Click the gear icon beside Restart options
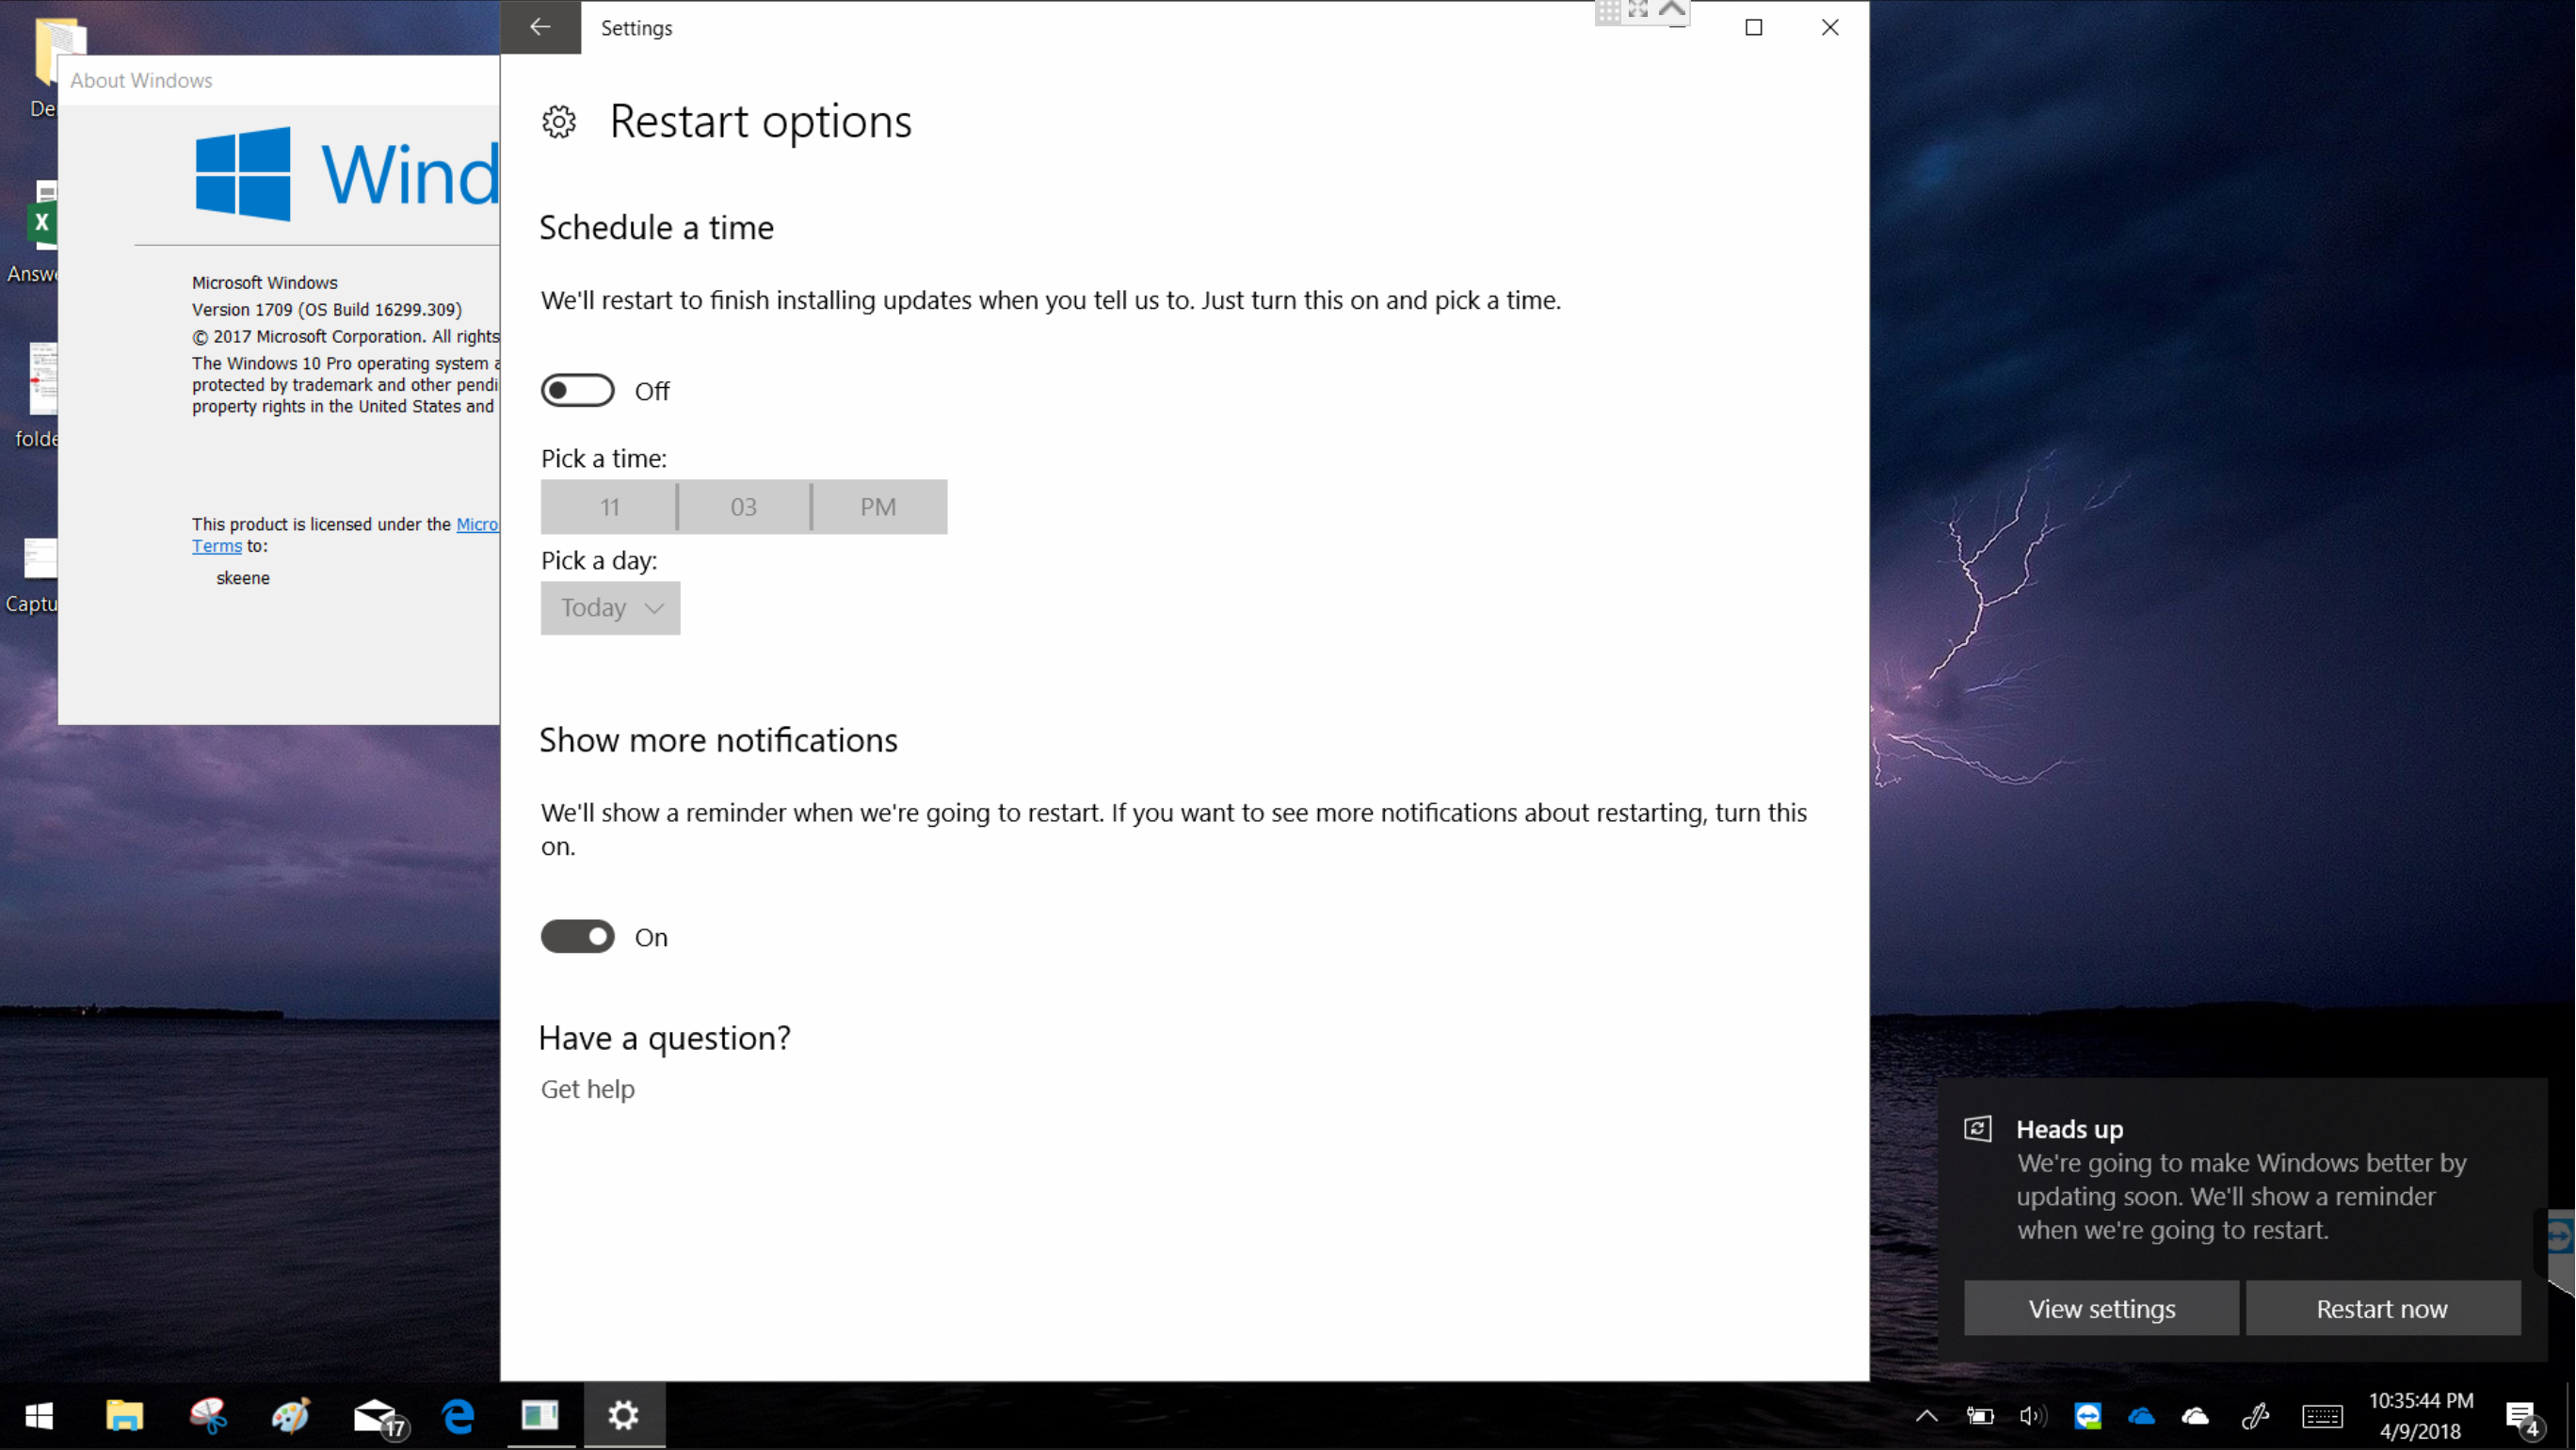 [559, 122]
